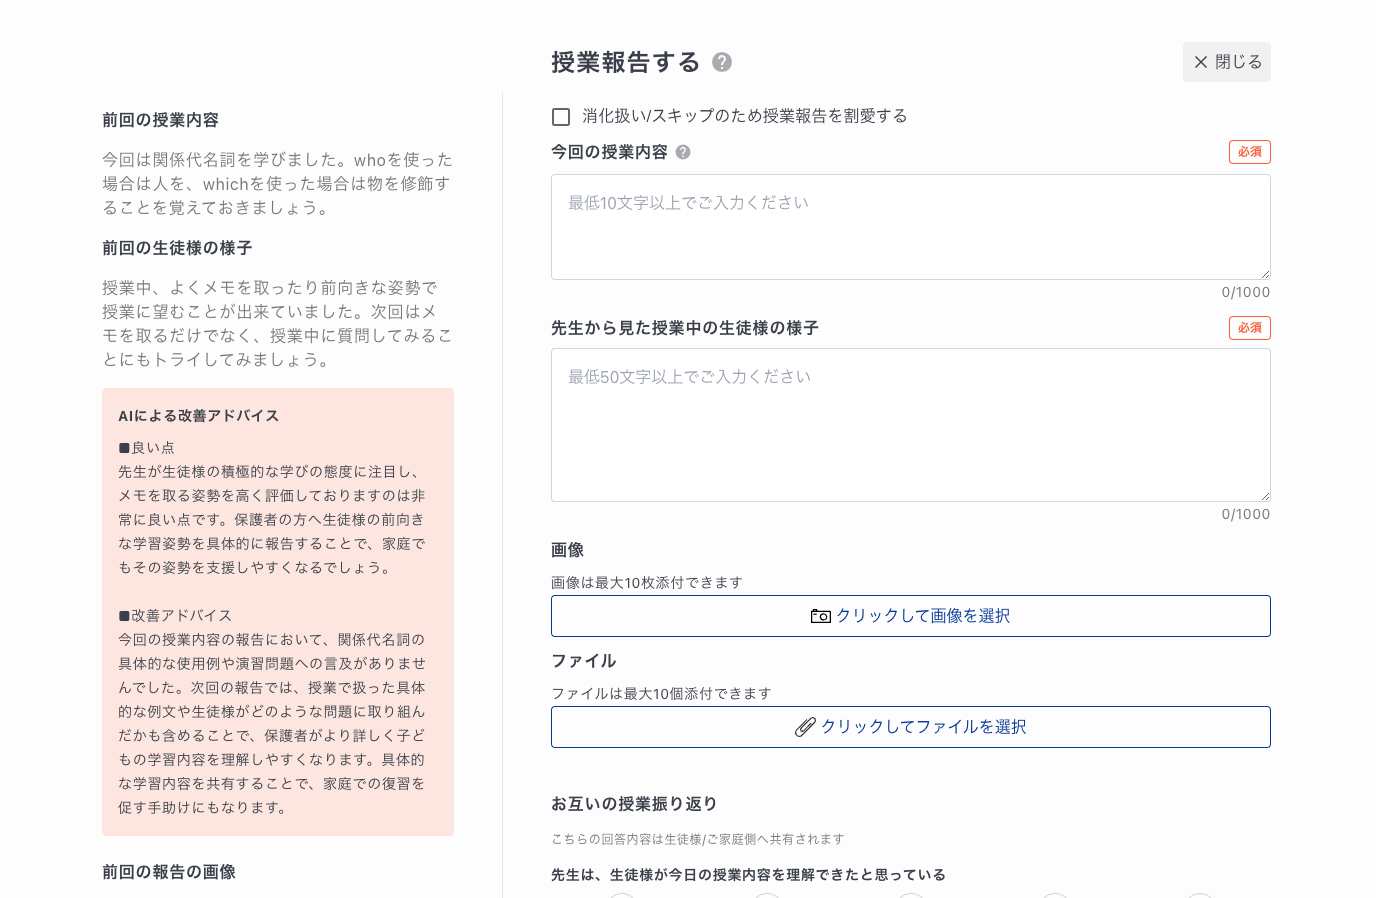Click the student observation text area
The image size is (1376, 898).
click(910, 424)
